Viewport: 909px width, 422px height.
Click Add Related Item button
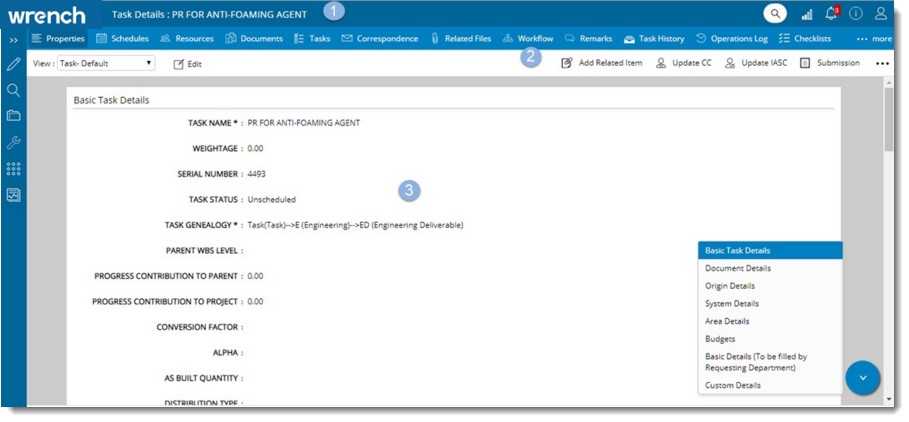click(602, 63)
